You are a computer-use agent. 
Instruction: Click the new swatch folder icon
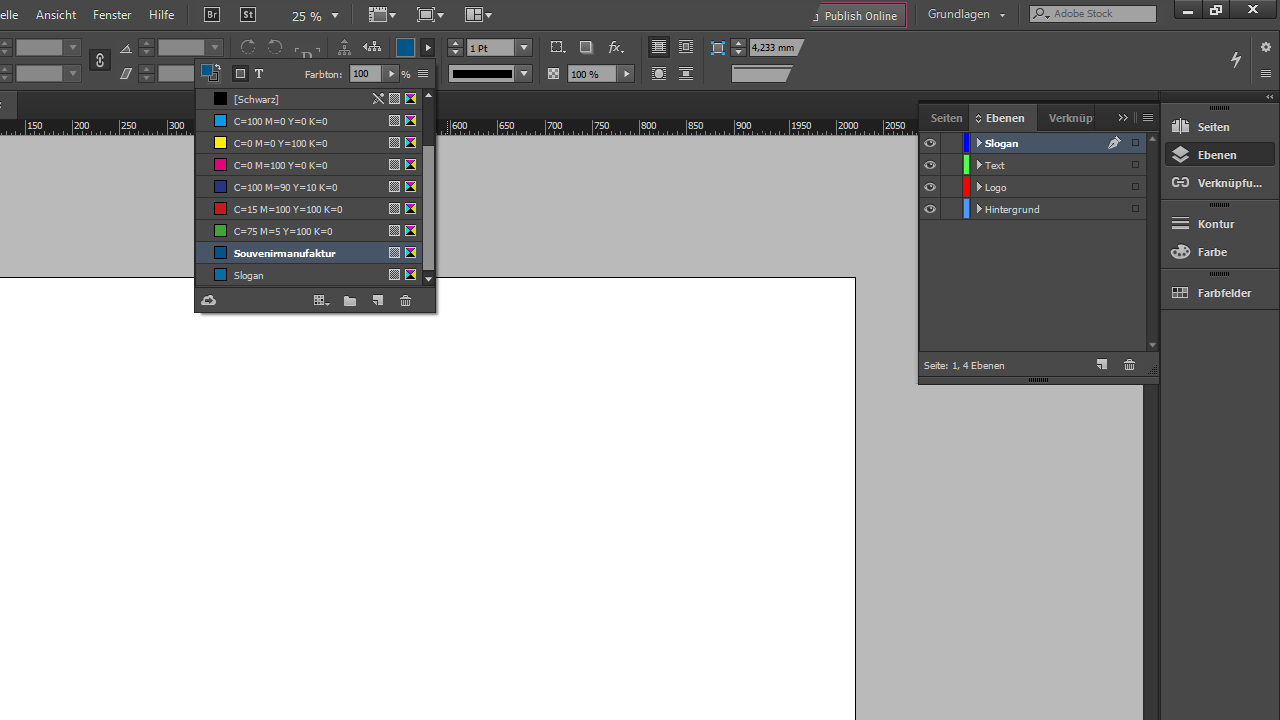pos(349,300)
